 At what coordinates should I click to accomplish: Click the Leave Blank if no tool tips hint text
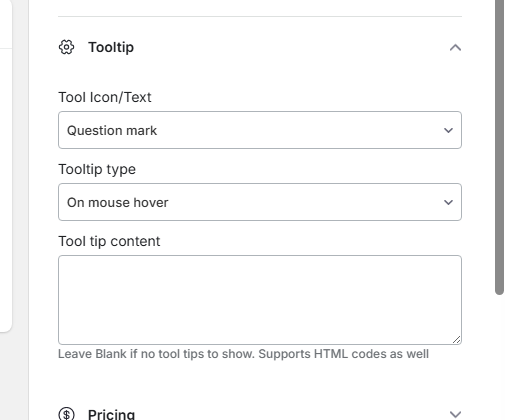[x=243, y=354]
